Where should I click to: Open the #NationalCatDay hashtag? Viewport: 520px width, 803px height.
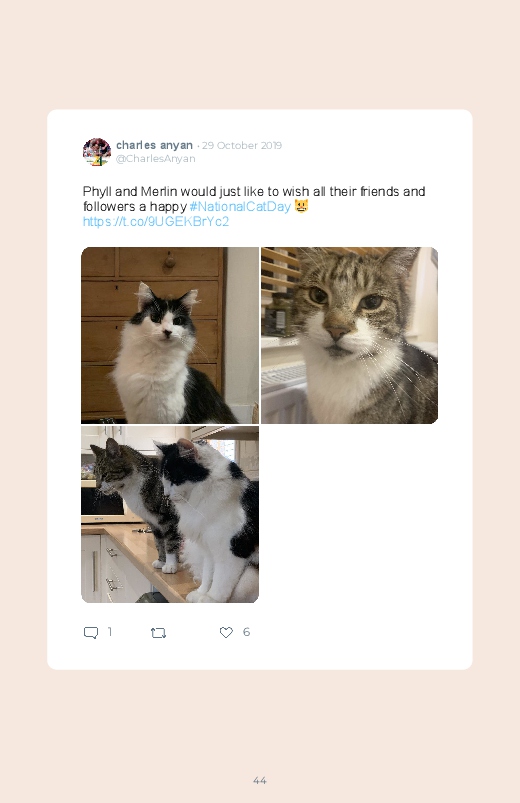[x=240, y=206]
